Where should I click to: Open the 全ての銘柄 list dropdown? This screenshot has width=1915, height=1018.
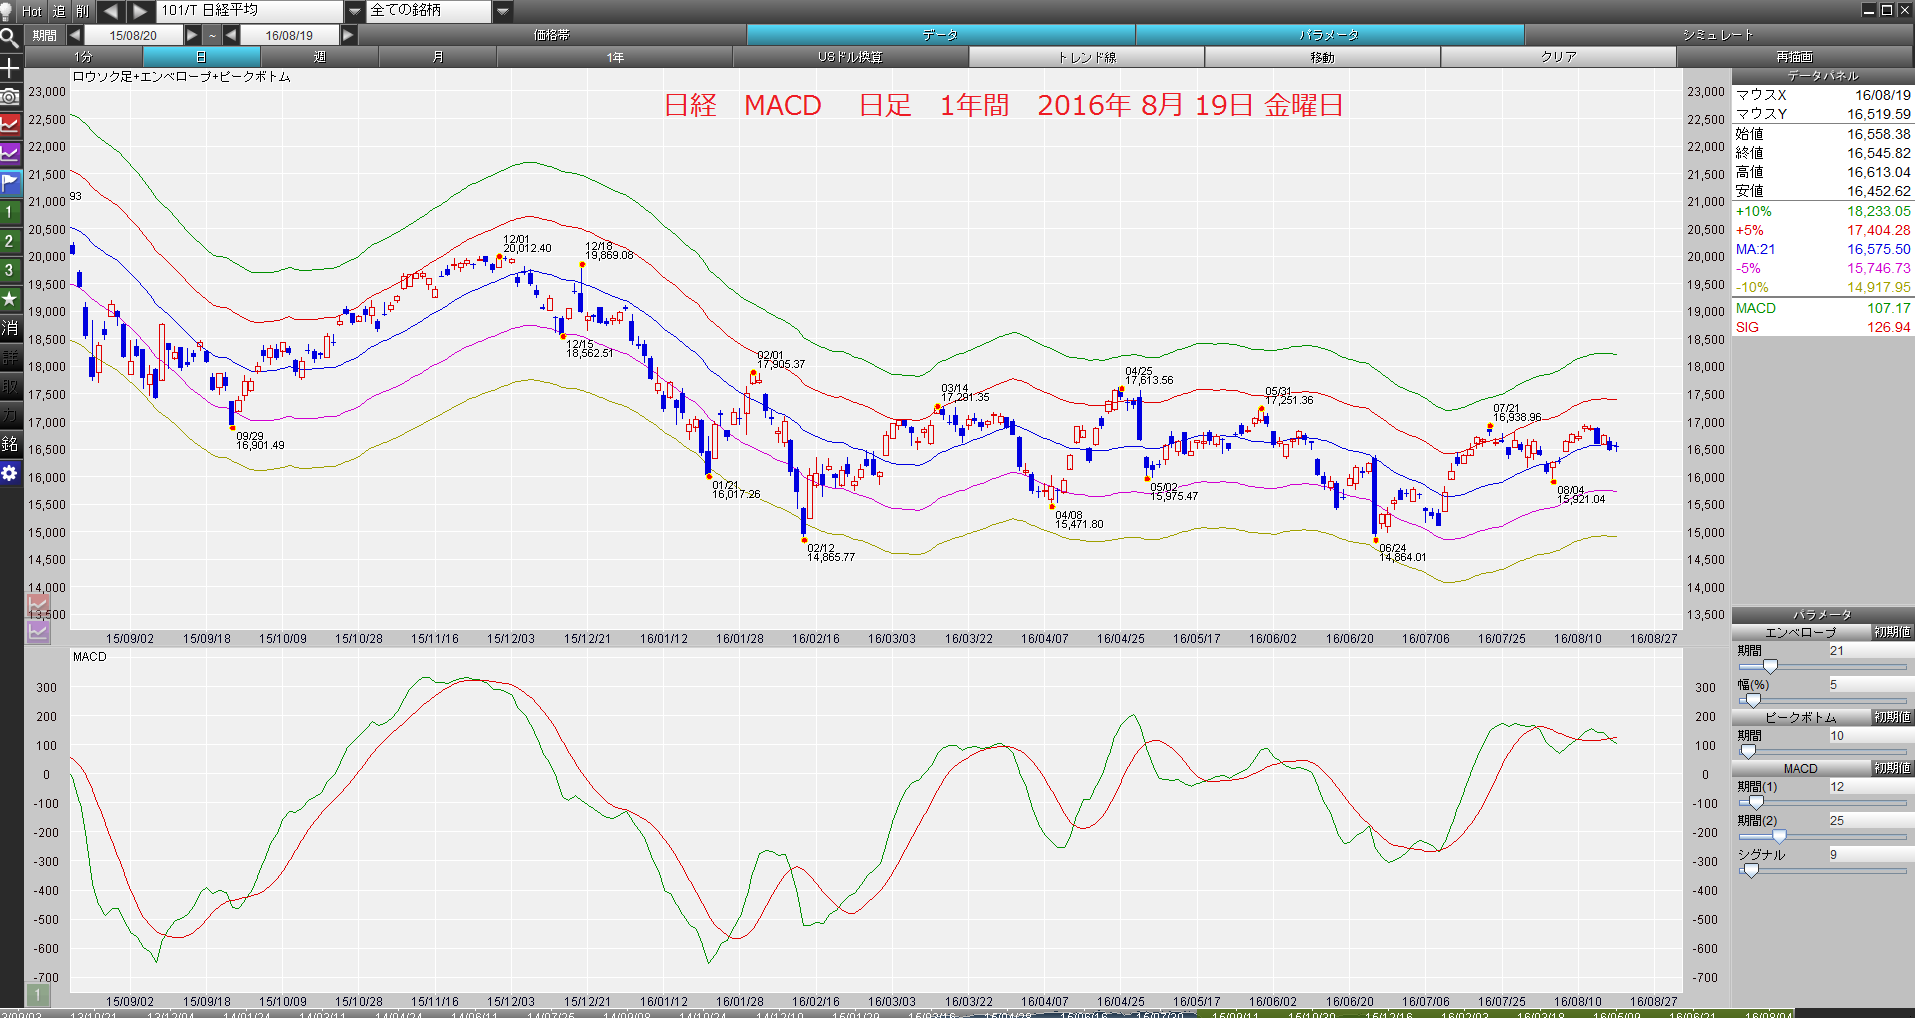503,11
